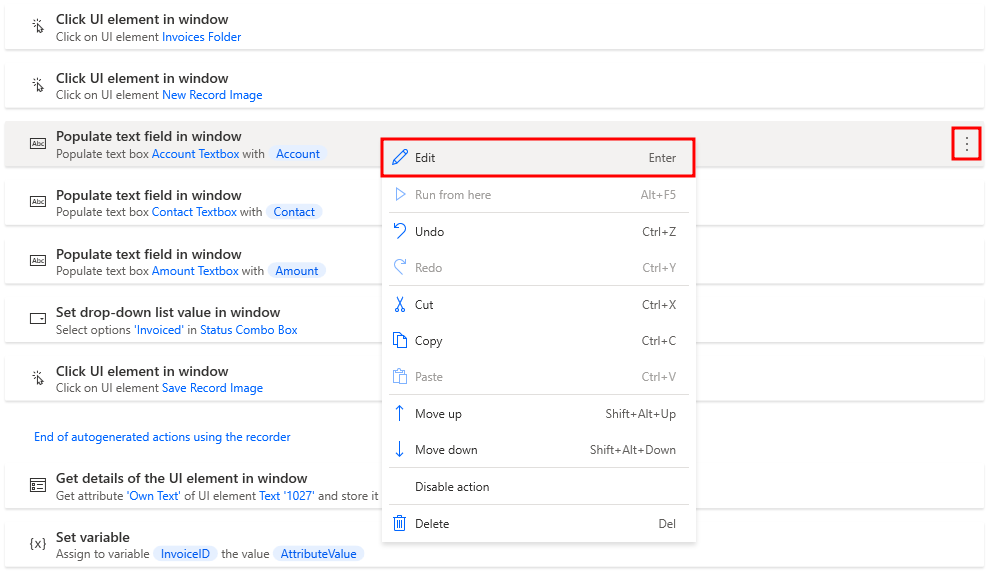Select the Get details of UI element action
The height and width of the screenshot is (574, 1006).
494,486
